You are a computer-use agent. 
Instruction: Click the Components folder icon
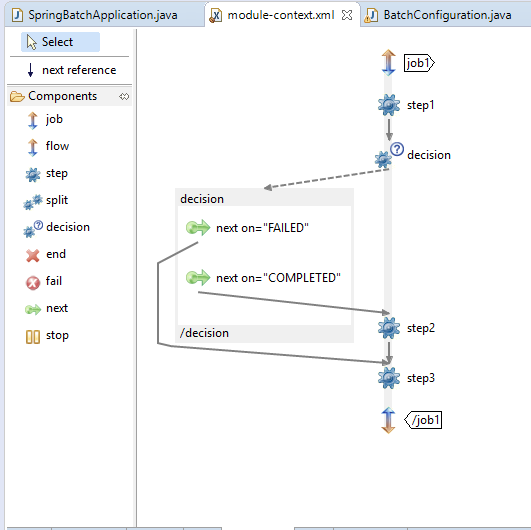[17, 97]
